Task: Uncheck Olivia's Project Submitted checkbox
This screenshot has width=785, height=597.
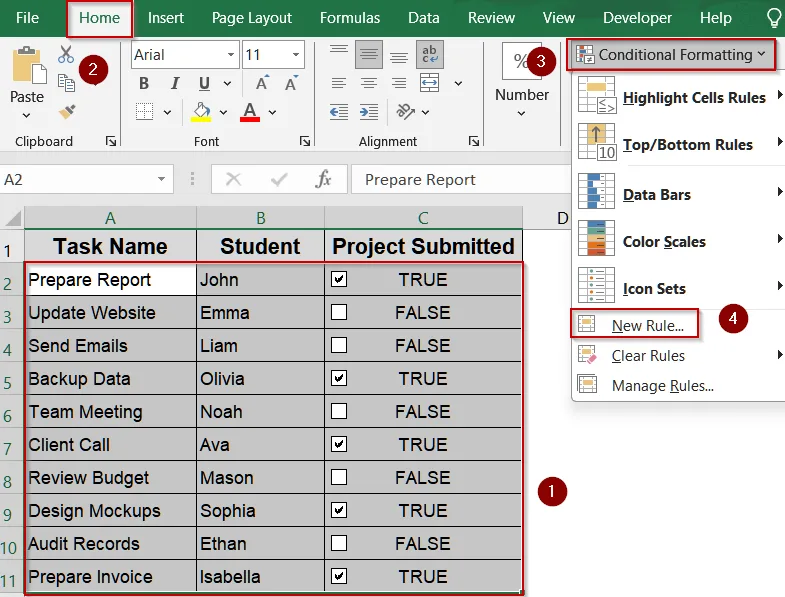Action: click(339, 378)
